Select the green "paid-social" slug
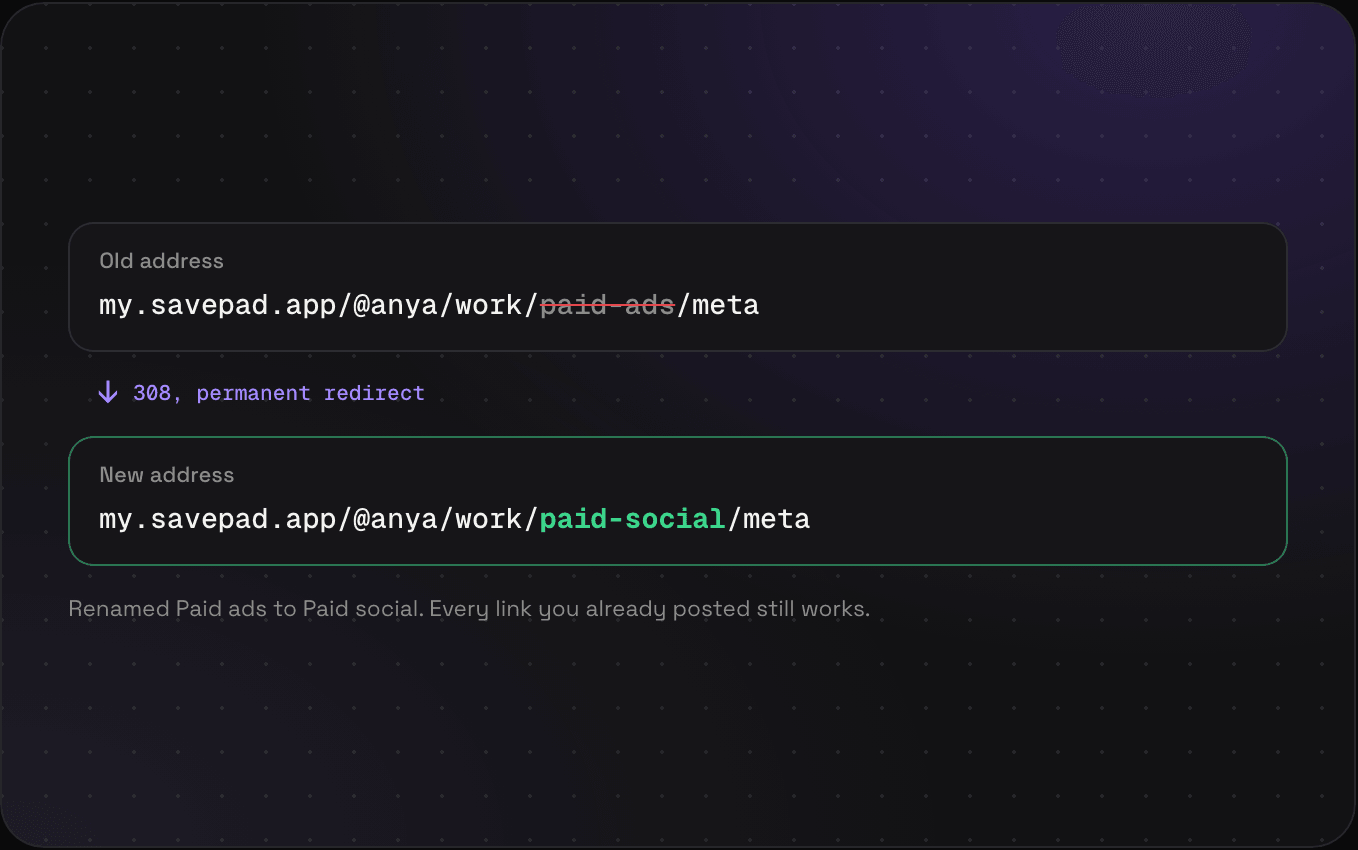 [x=633, y=519]
